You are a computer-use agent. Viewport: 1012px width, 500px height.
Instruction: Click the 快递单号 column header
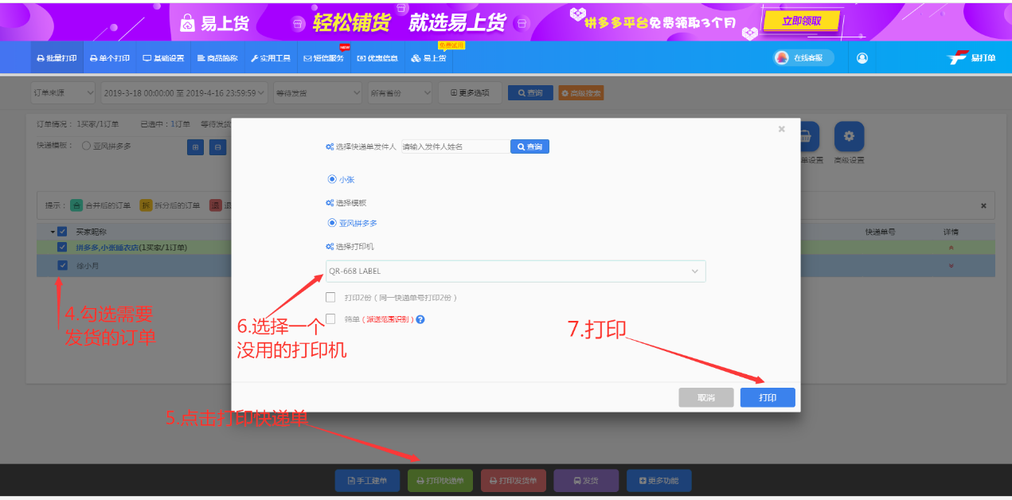(x=880, y=232)
